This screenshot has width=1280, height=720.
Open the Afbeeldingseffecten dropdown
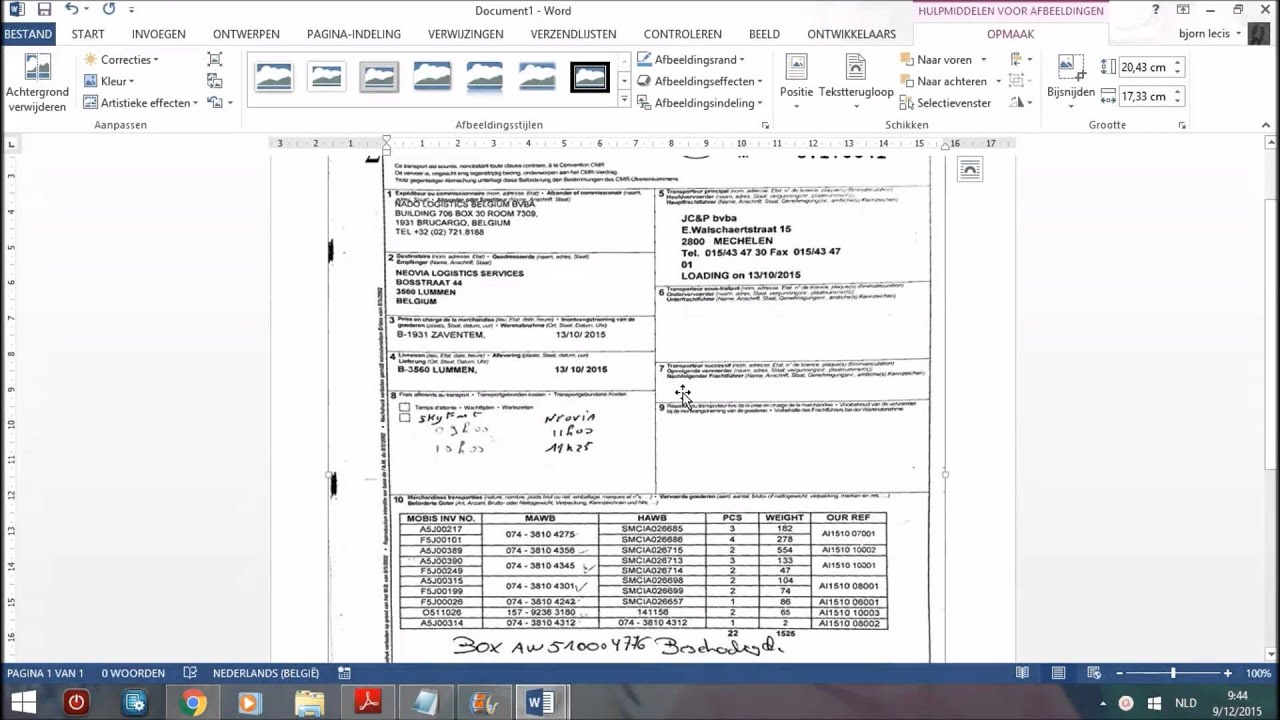[x=700, y=81]
